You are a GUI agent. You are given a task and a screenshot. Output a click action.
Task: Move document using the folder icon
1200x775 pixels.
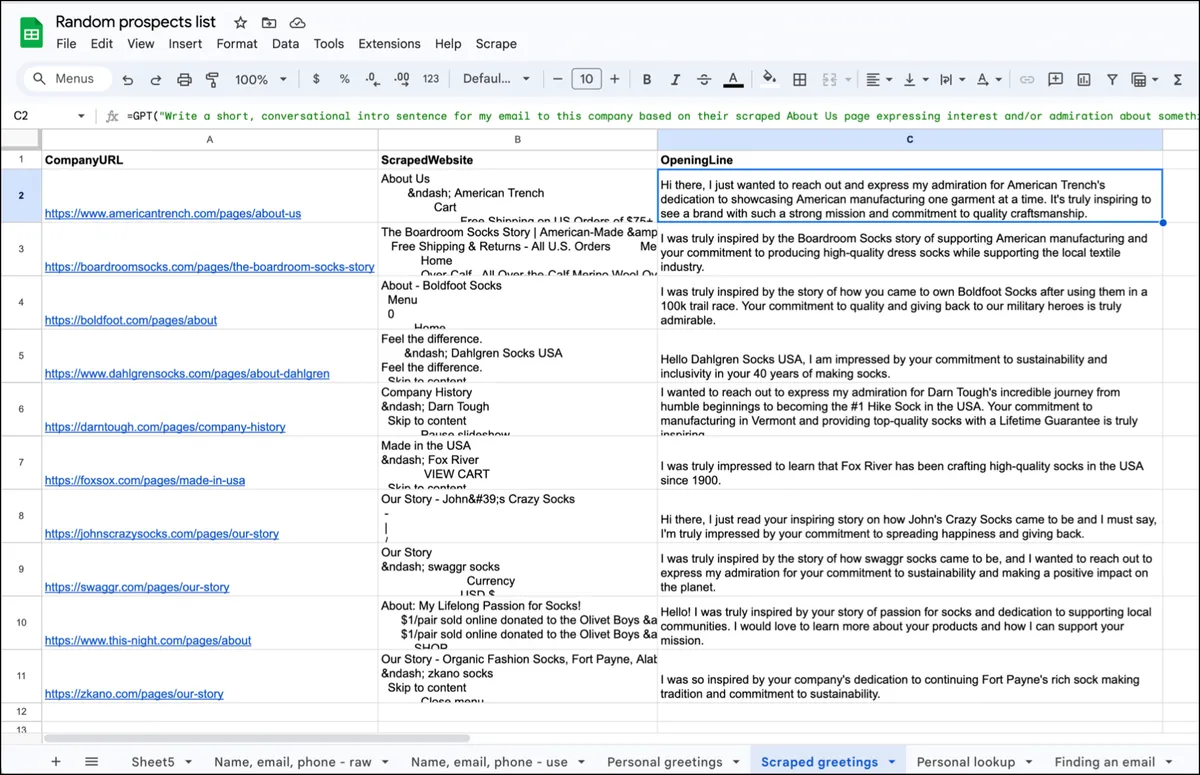269,22
